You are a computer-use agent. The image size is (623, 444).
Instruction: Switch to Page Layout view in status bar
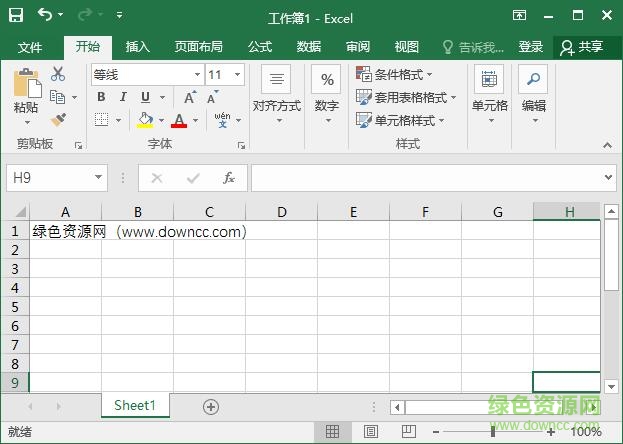click(371, 432)
